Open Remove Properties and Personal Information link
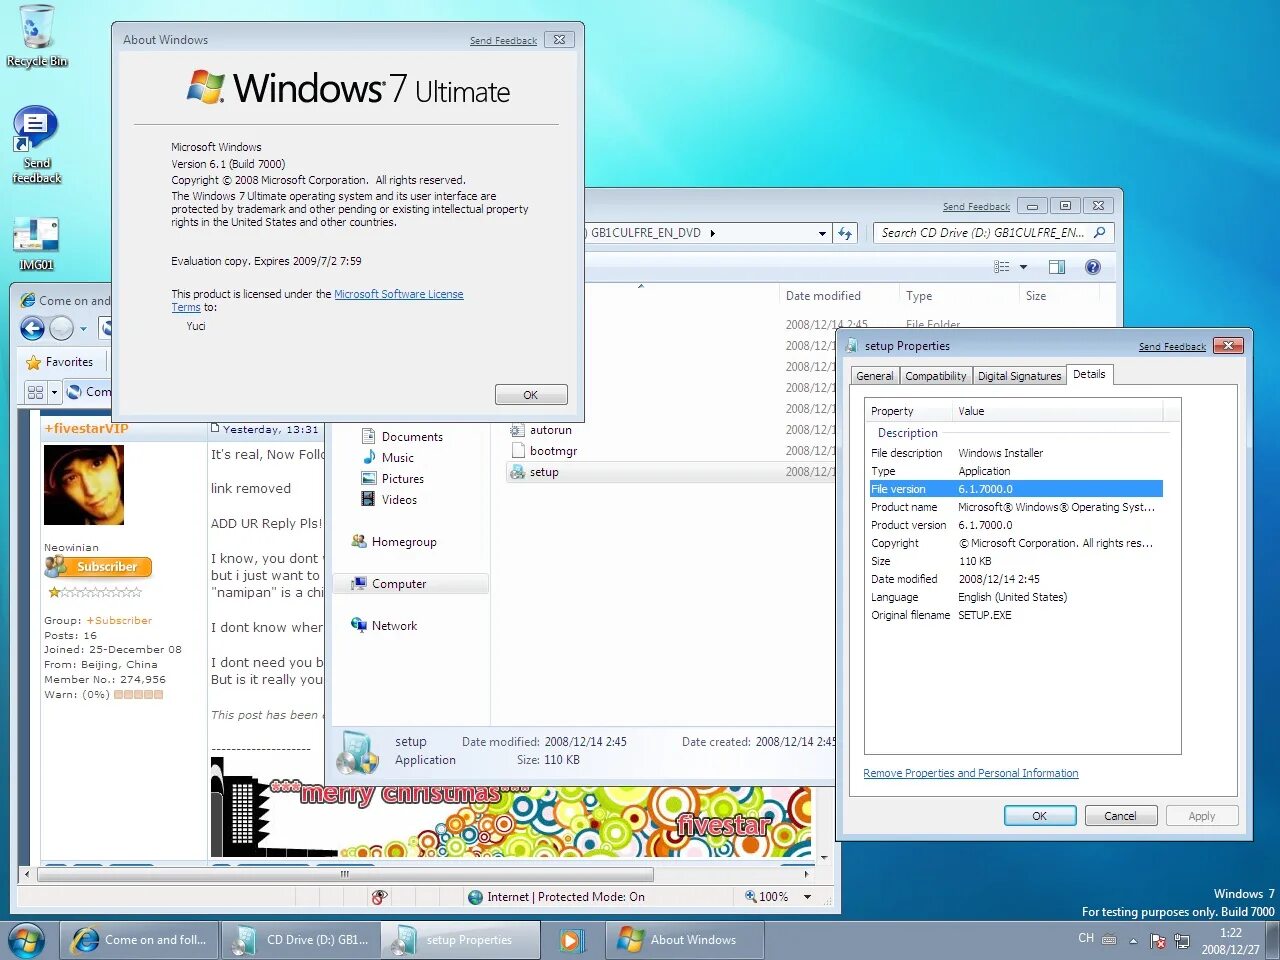 970,772
